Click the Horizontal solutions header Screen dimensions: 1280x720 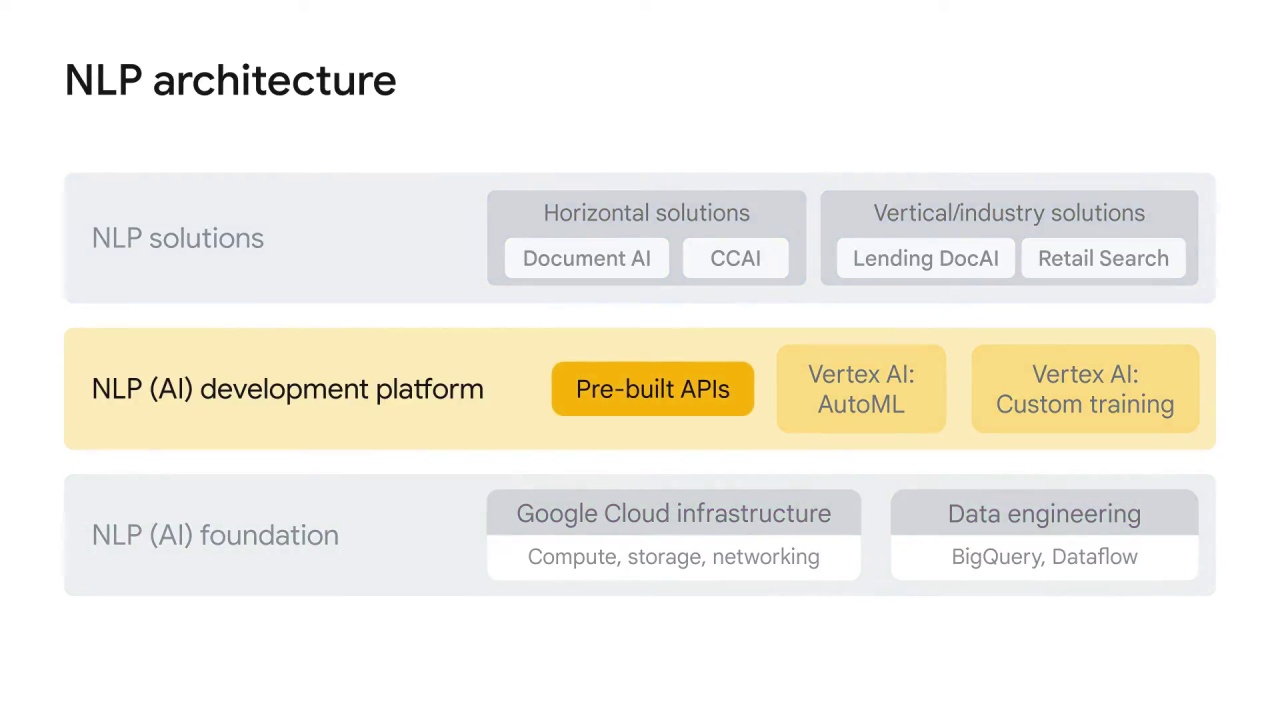(646, 213)
